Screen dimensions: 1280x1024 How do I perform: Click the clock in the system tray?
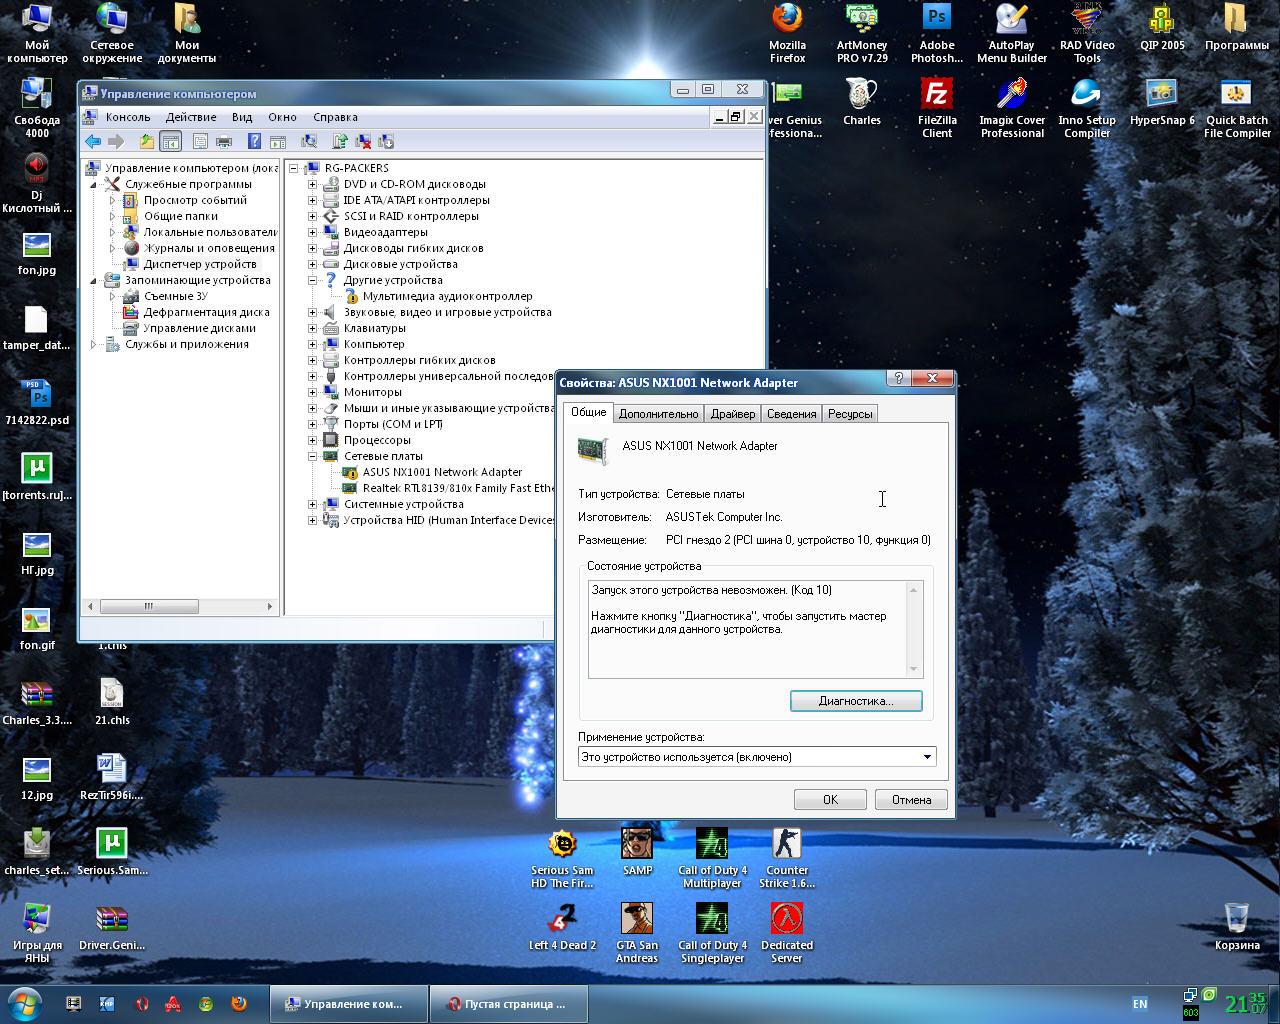[x=1247, y=1004]
